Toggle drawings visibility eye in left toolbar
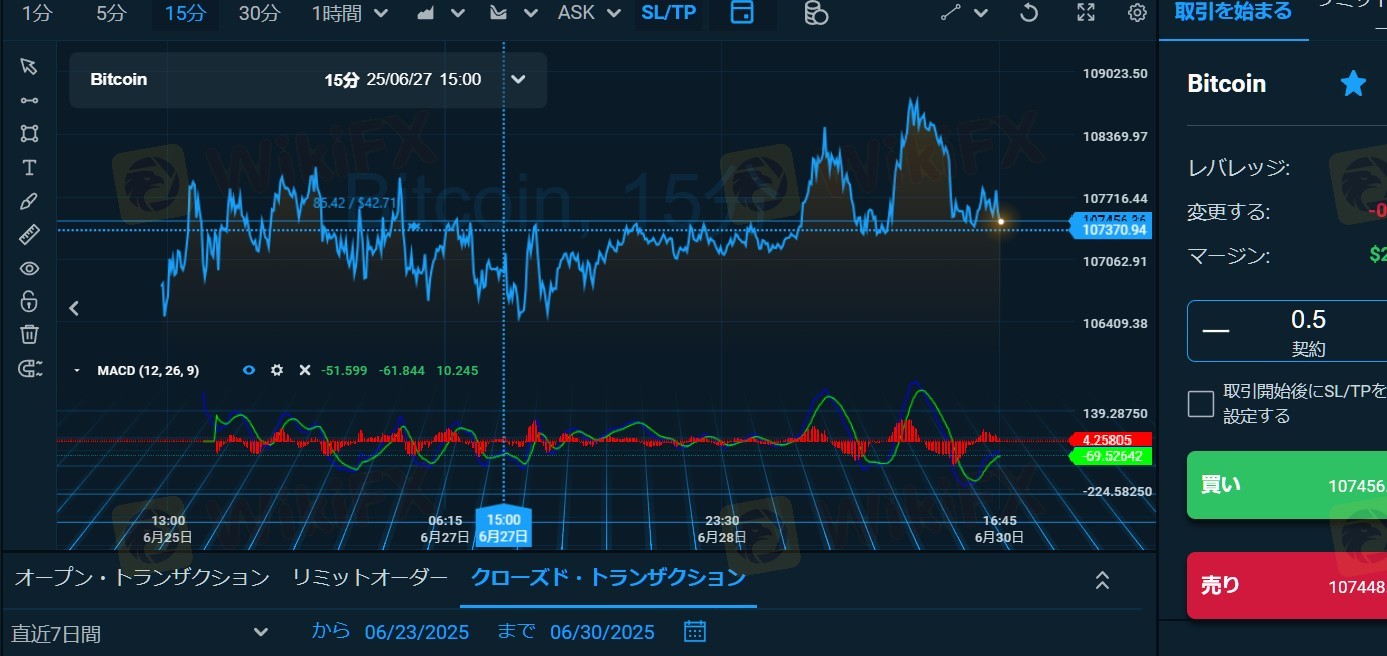 (x=29, y=268)
